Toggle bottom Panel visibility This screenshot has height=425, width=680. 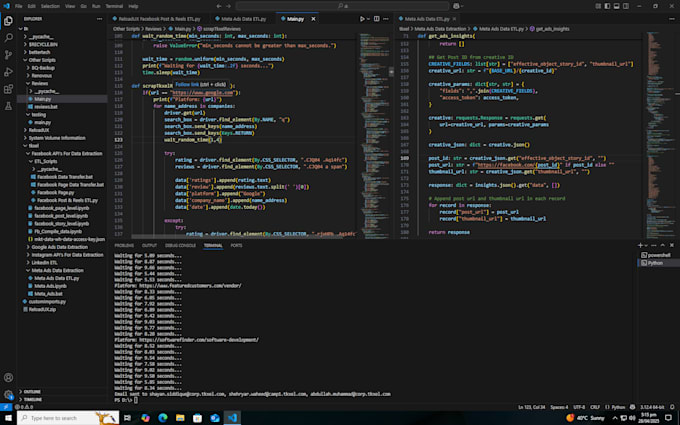[616, 6]
